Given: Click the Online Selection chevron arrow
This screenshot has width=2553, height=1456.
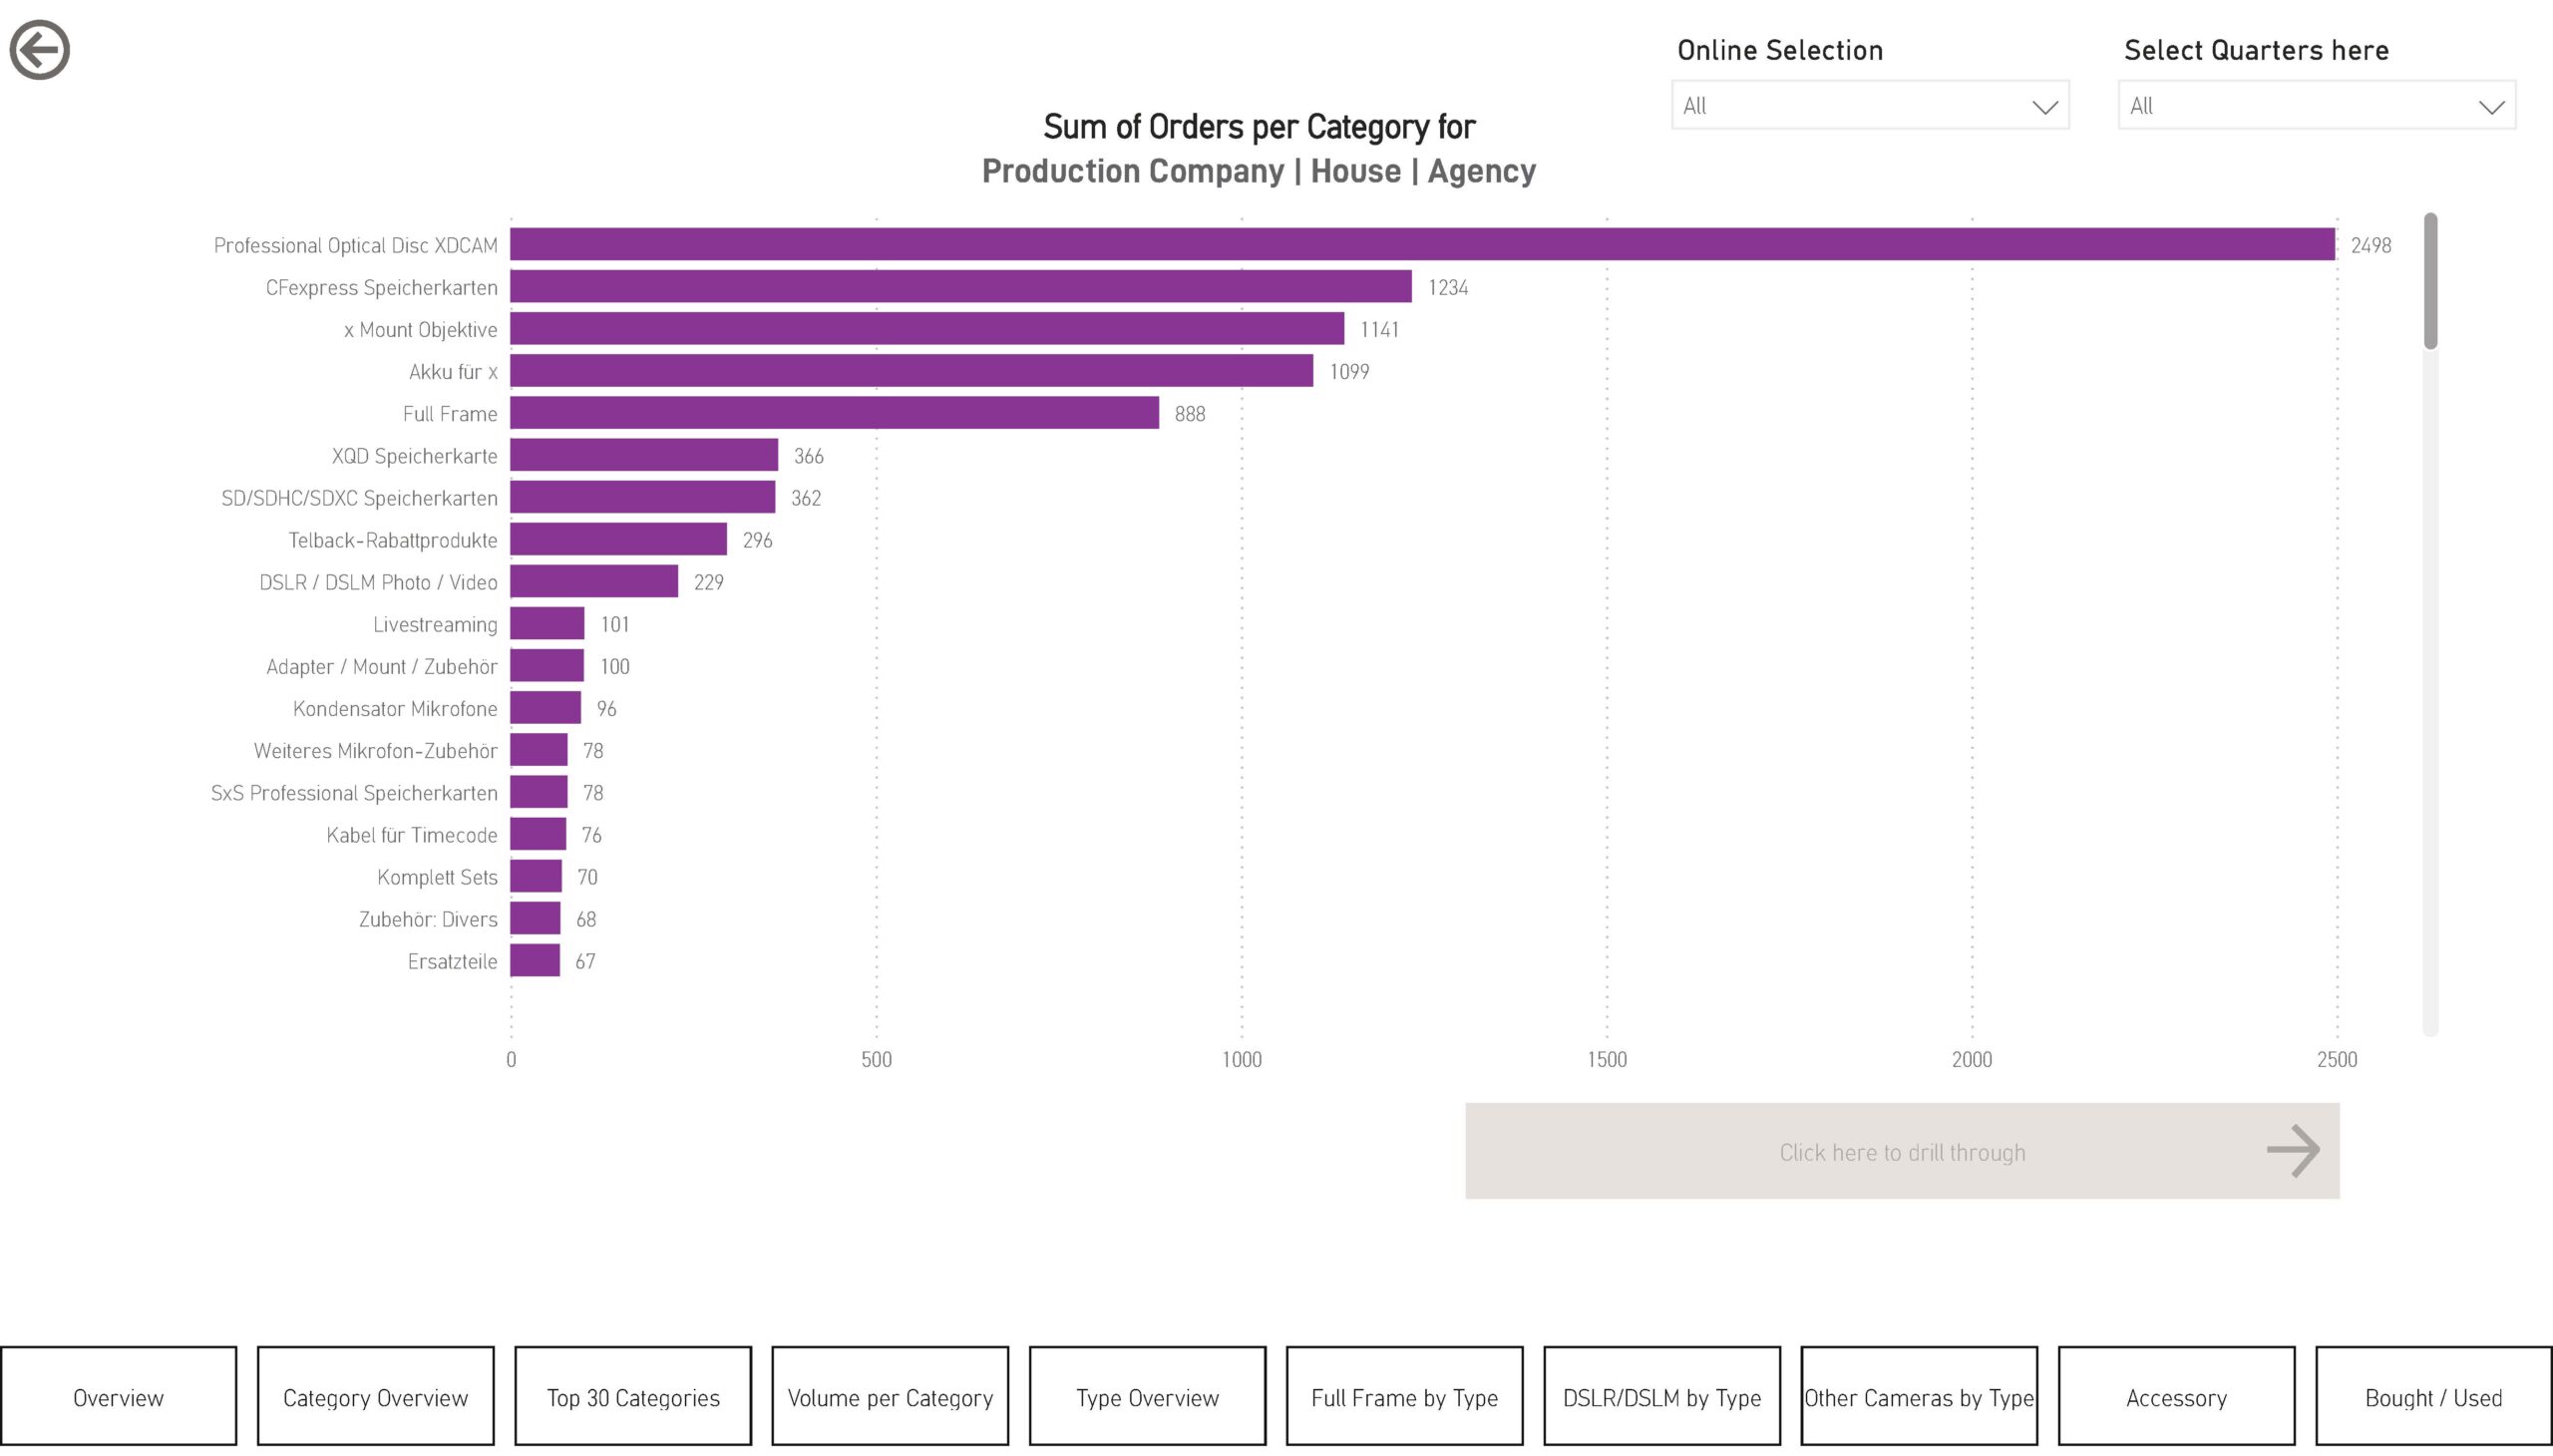Looking at the screenshot, I should pyautogui.click(x=2044, y=107).
